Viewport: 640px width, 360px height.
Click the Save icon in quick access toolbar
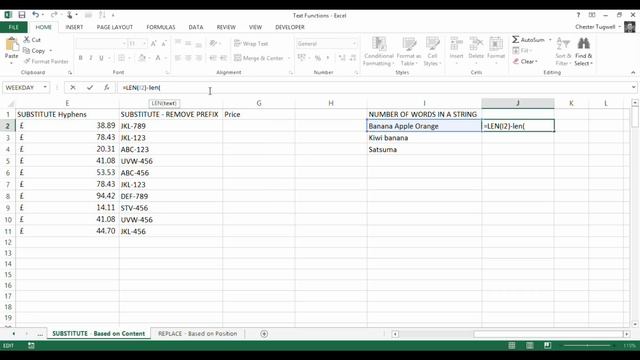[22, 15]
